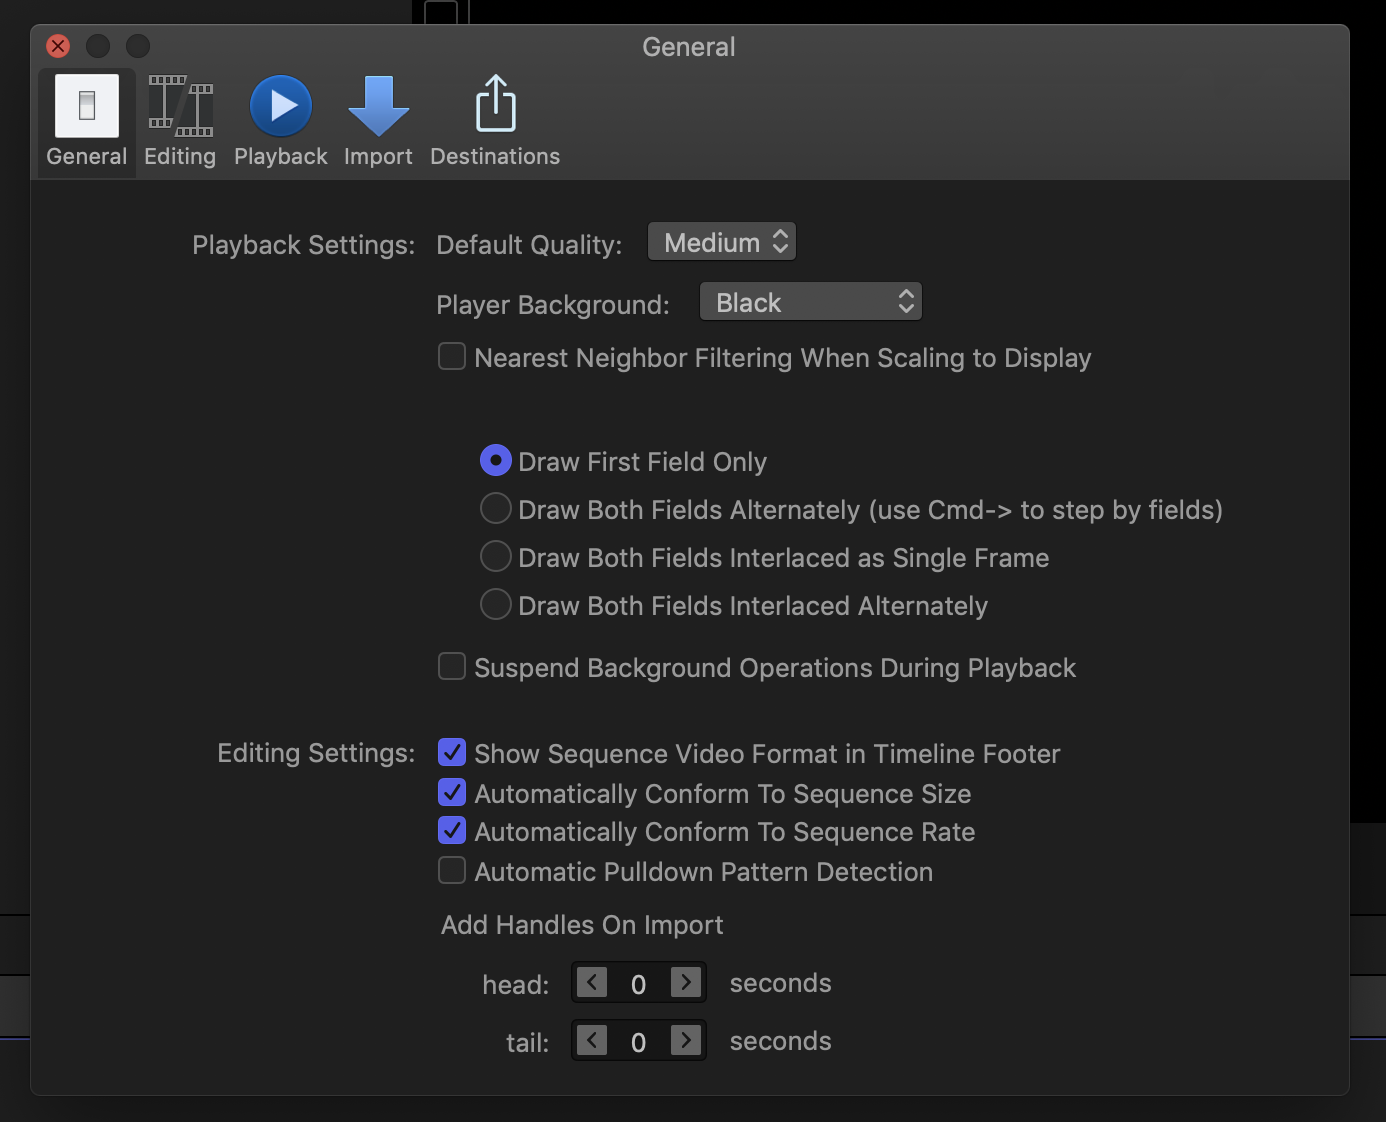The width and height of the screenshot is (1386, 1122).
Task: Click the head seconds value field
Action: pyautogui.click(x=639, y=984)
